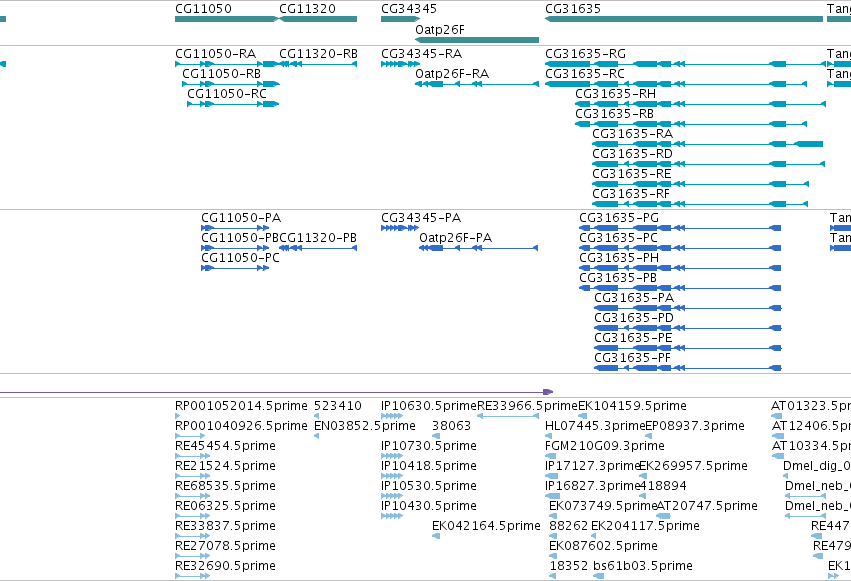The width and height of the screenshot is (851, 581).
Task: Click protein CG31635-PH
Action: pyautogui.click(x=619, y=258)
